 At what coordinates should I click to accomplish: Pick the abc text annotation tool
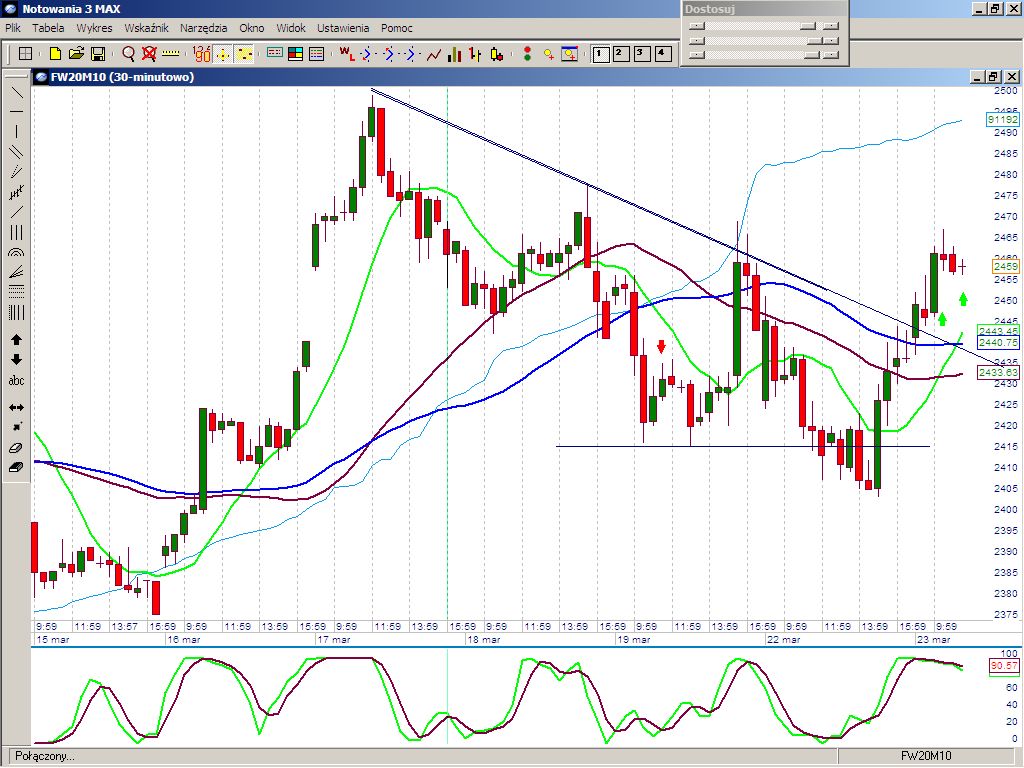(x=16, y=380)
